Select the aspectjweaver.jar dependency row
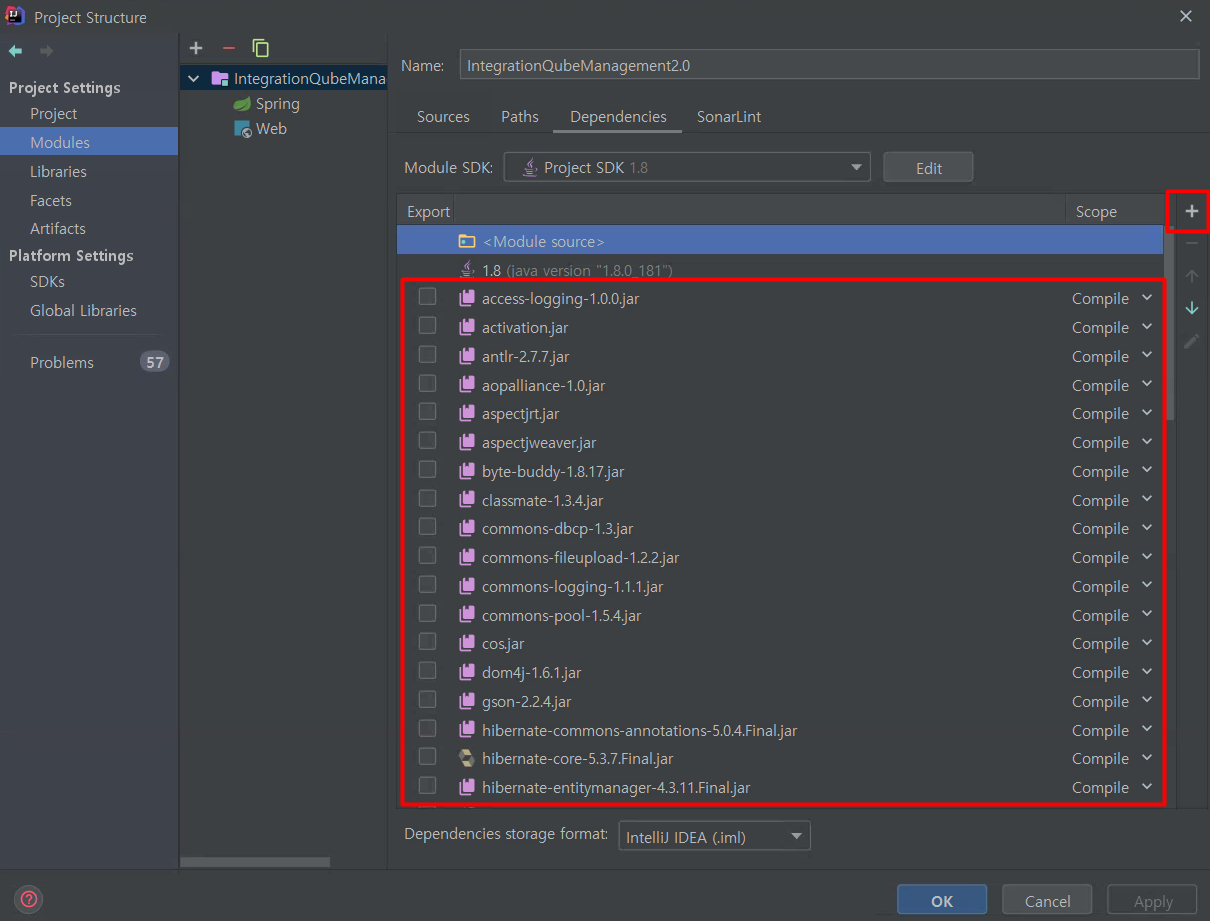 click(x=780, y=443)
